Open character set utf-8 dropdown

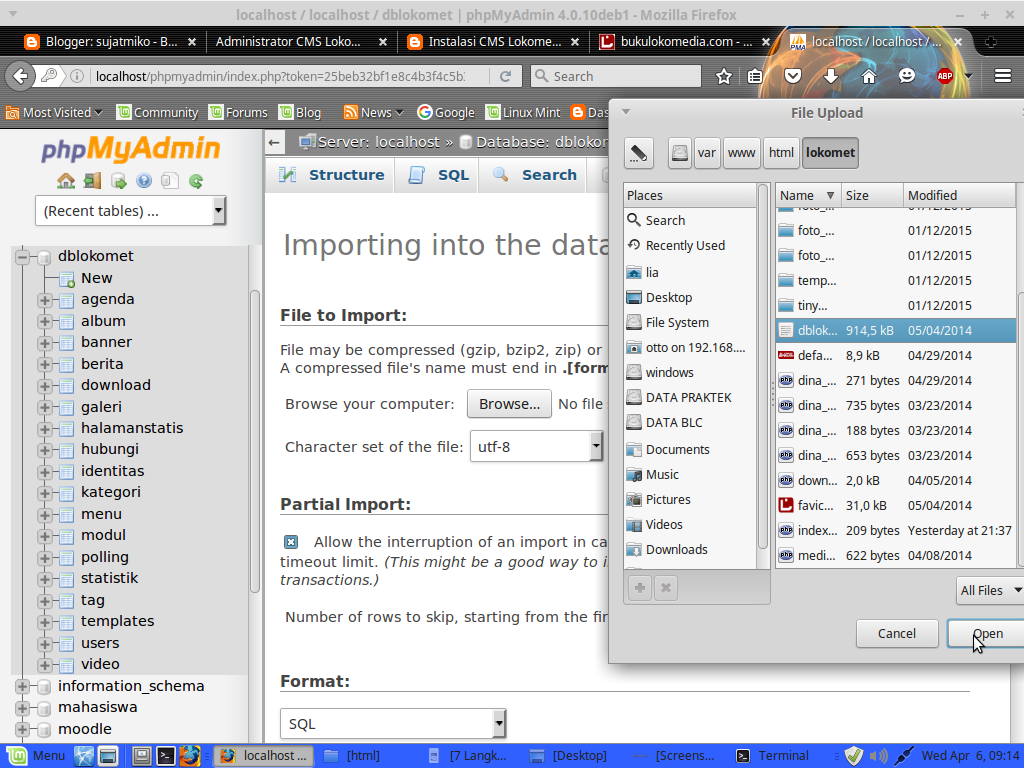pyautogui.click(x=536, y=447)
